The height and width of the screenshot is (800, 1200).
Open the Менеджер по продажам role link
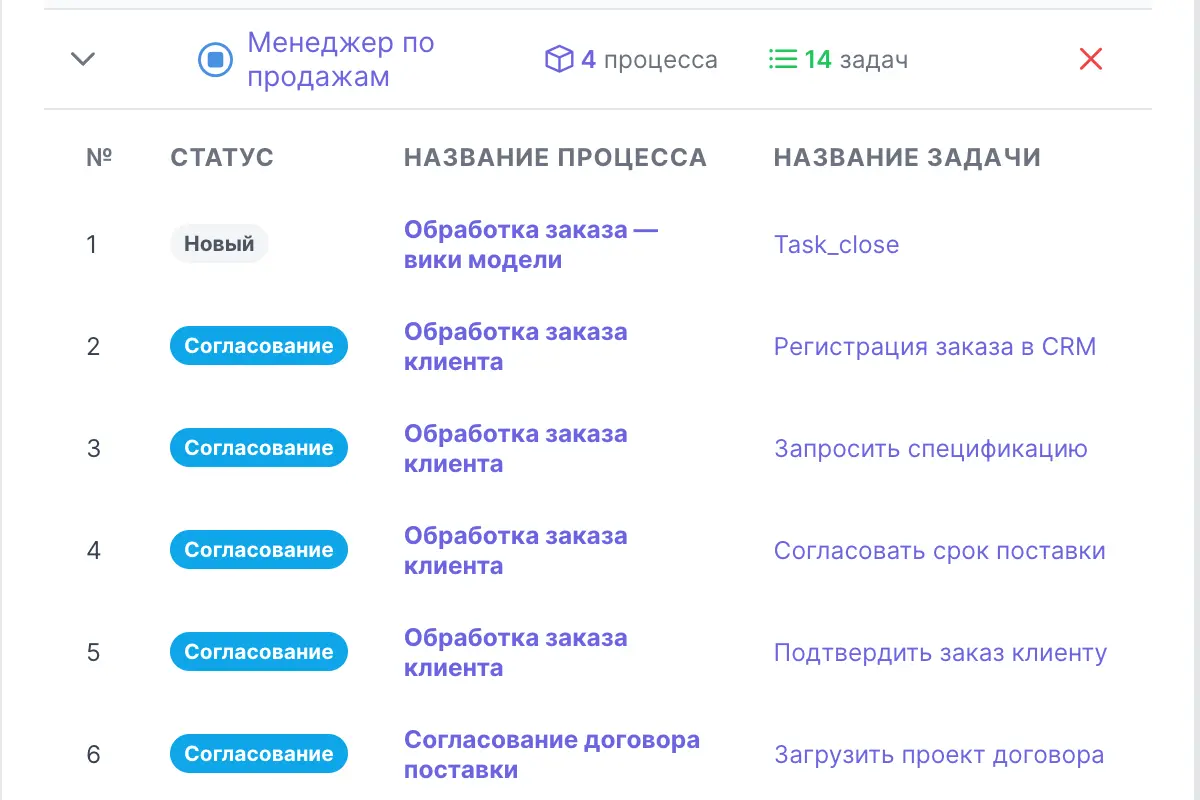(x=340, y=60)
